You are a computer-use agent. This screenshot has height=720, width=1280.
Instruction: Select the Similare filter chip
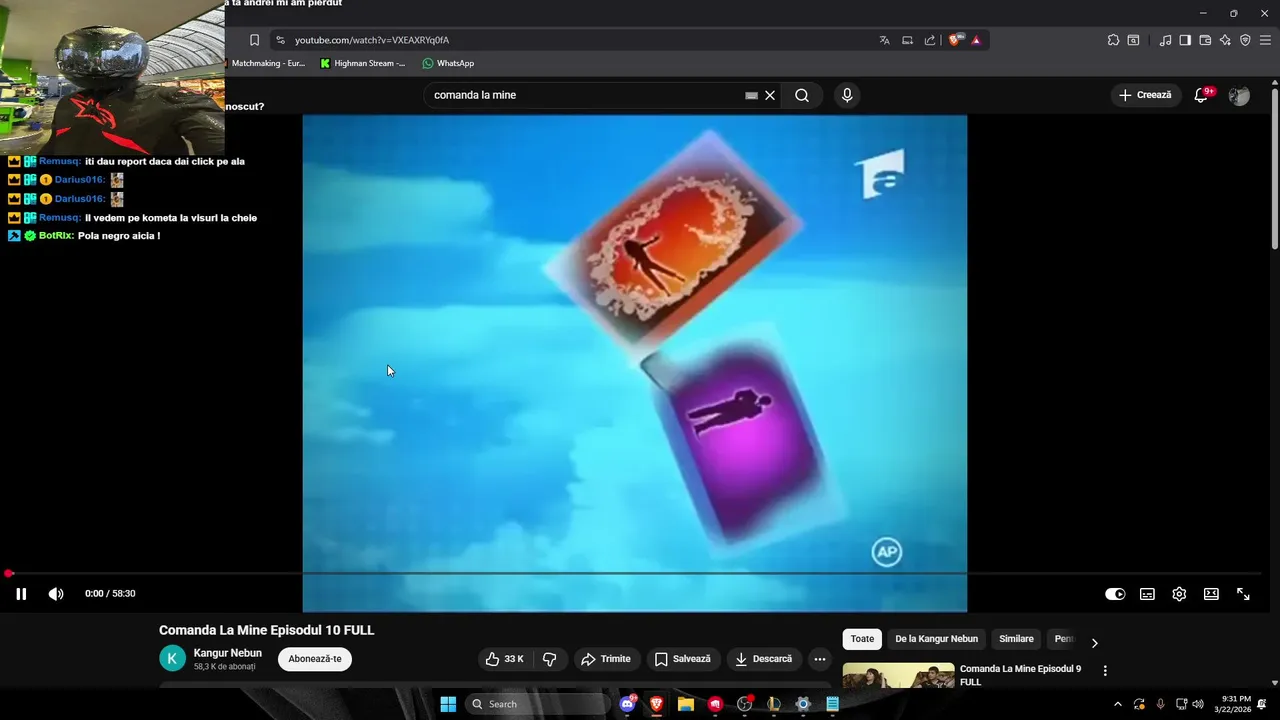pos(1016,639)
